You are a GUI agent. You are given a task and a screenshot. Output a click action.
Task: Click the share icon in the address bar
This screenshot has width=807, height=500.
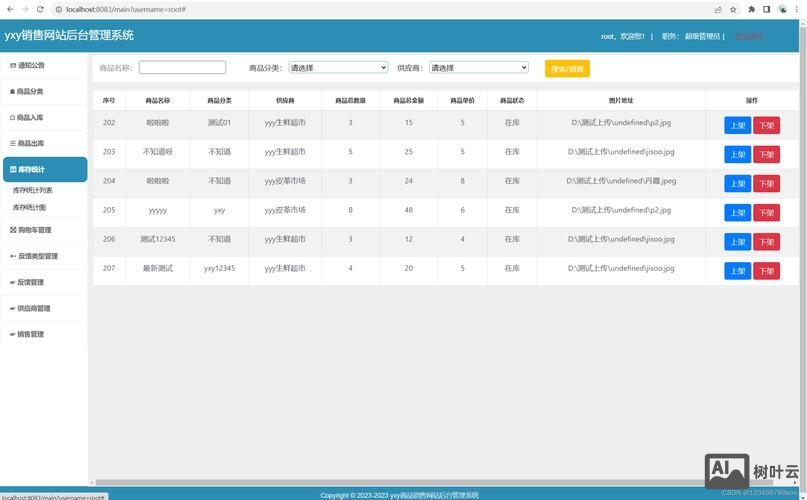[718, 9]
